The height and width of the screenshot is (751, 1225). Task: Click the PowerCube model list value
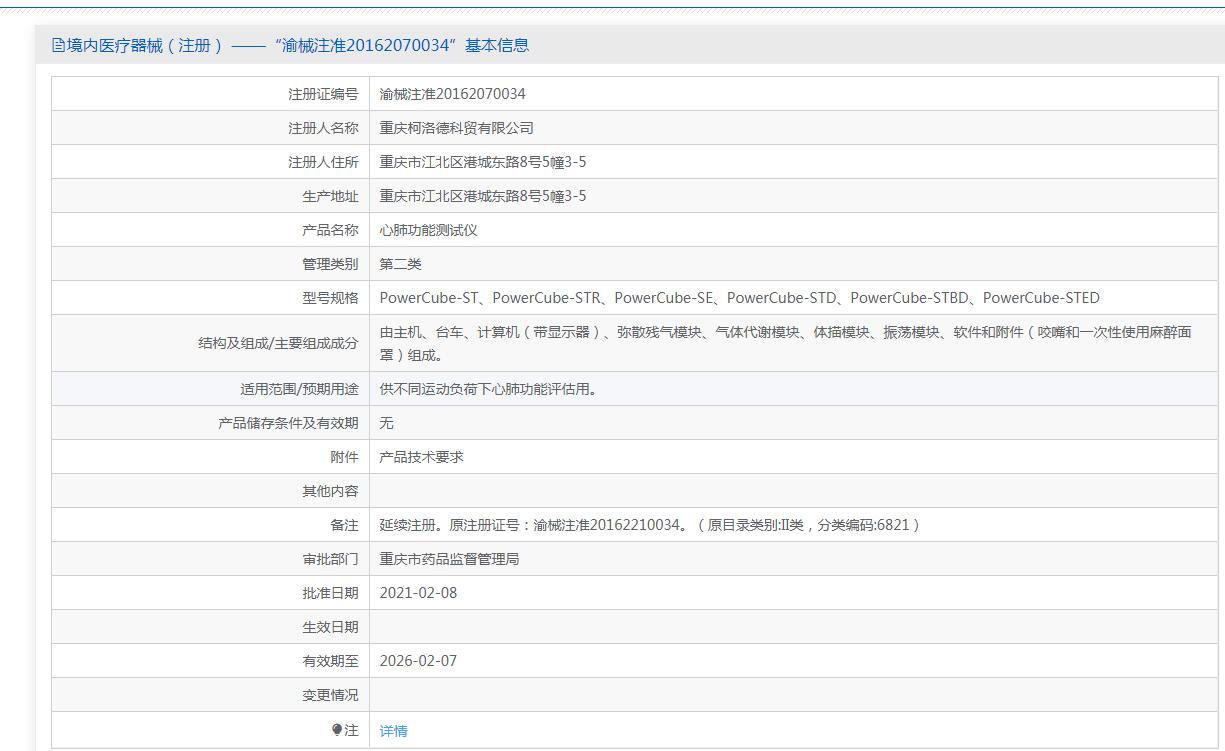click(x=739, y=298)
